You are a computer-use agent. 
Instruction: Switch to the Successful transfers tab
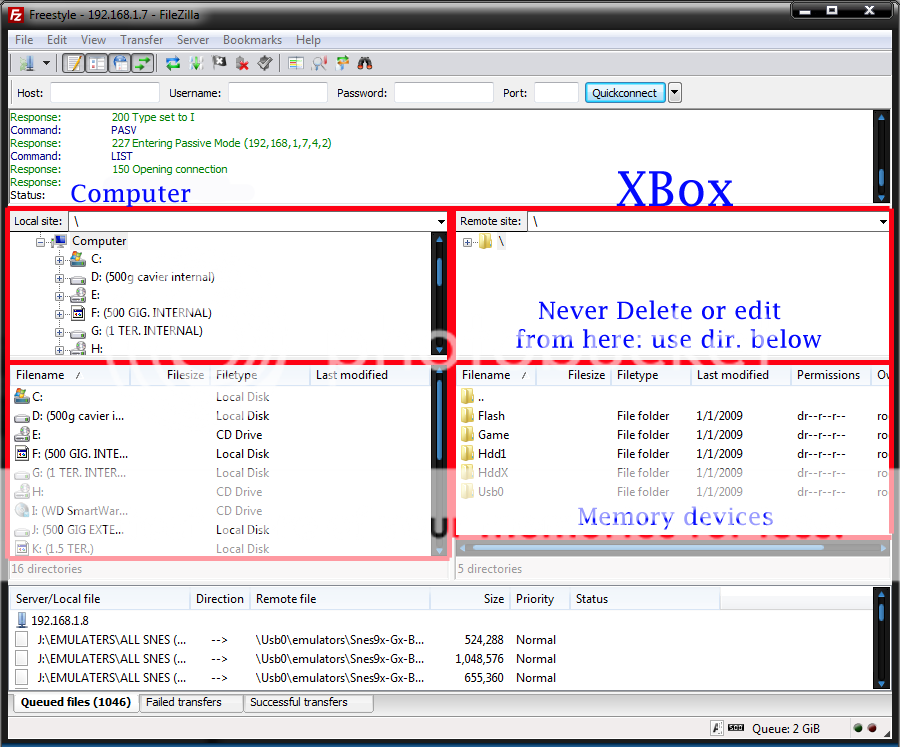308,702
